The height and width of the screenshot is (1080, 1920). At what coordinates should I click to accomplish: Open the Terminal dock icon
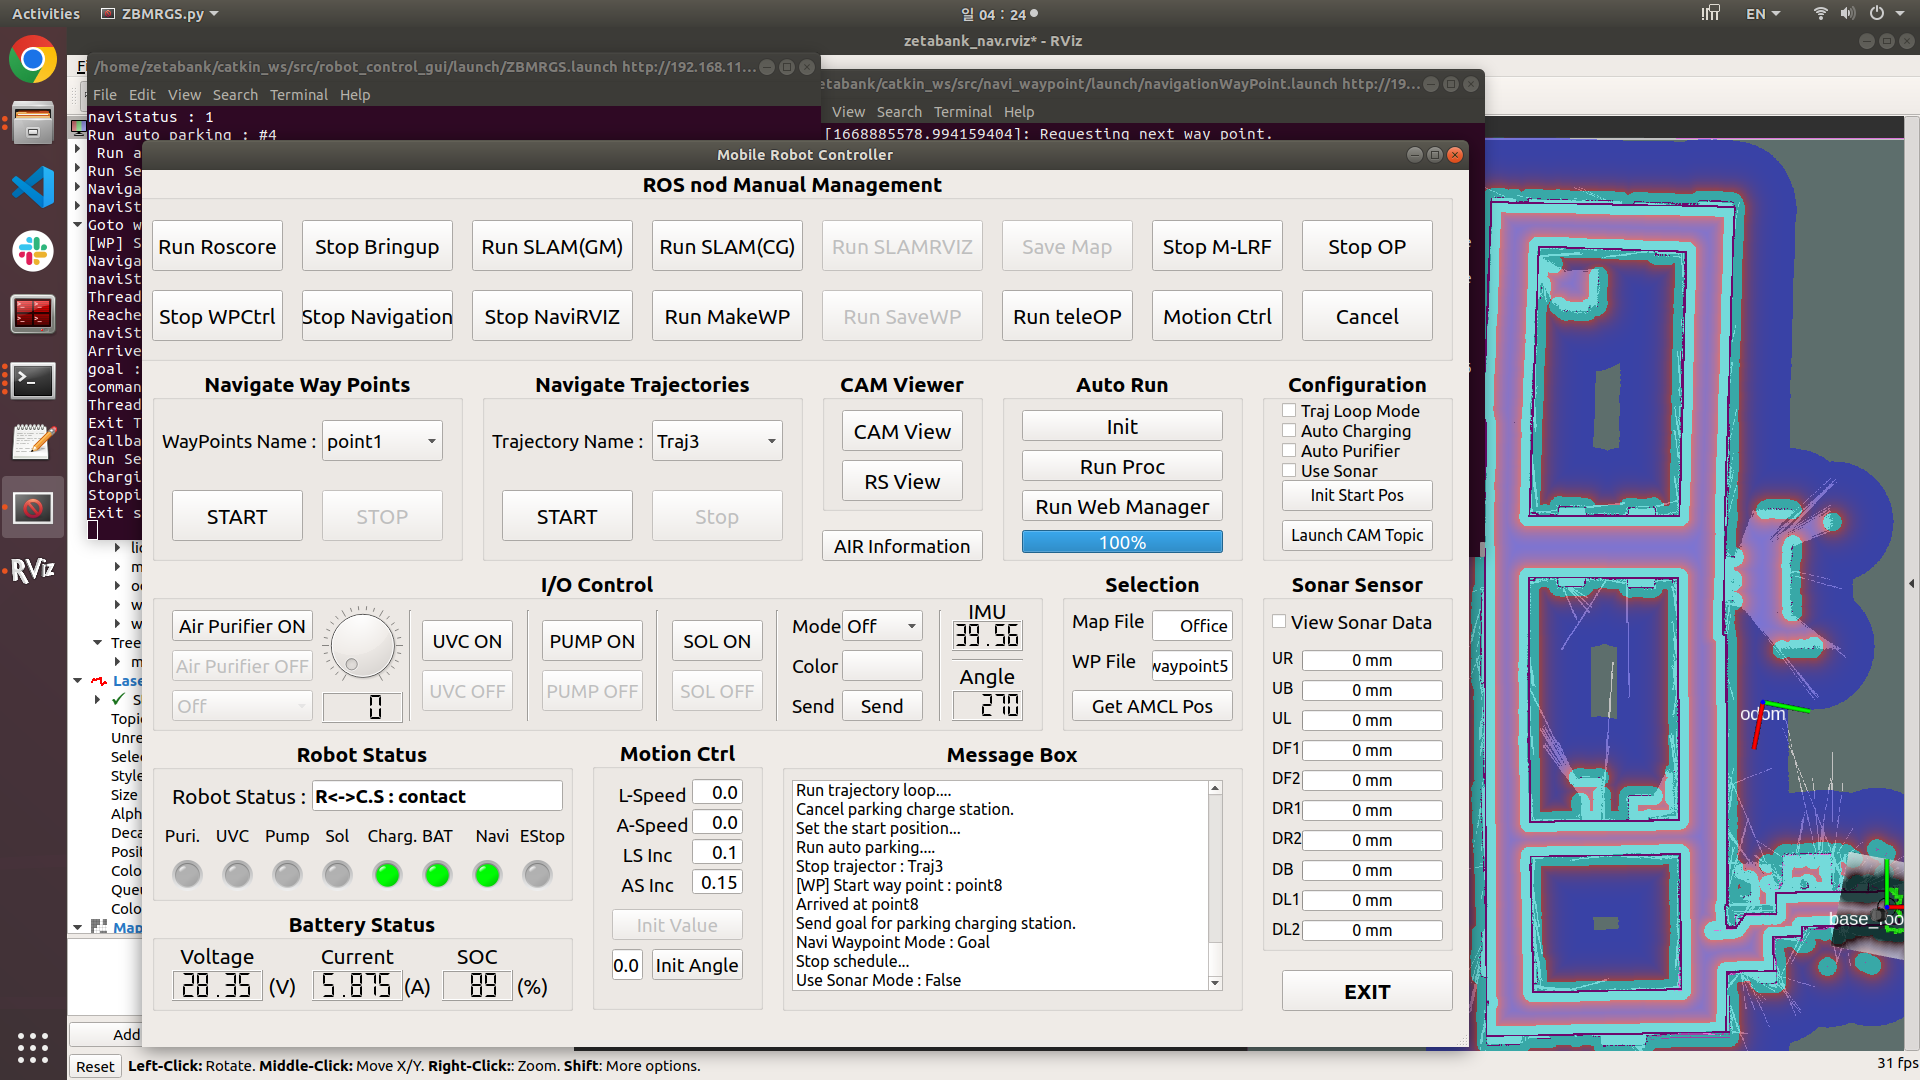click(33, 380)
